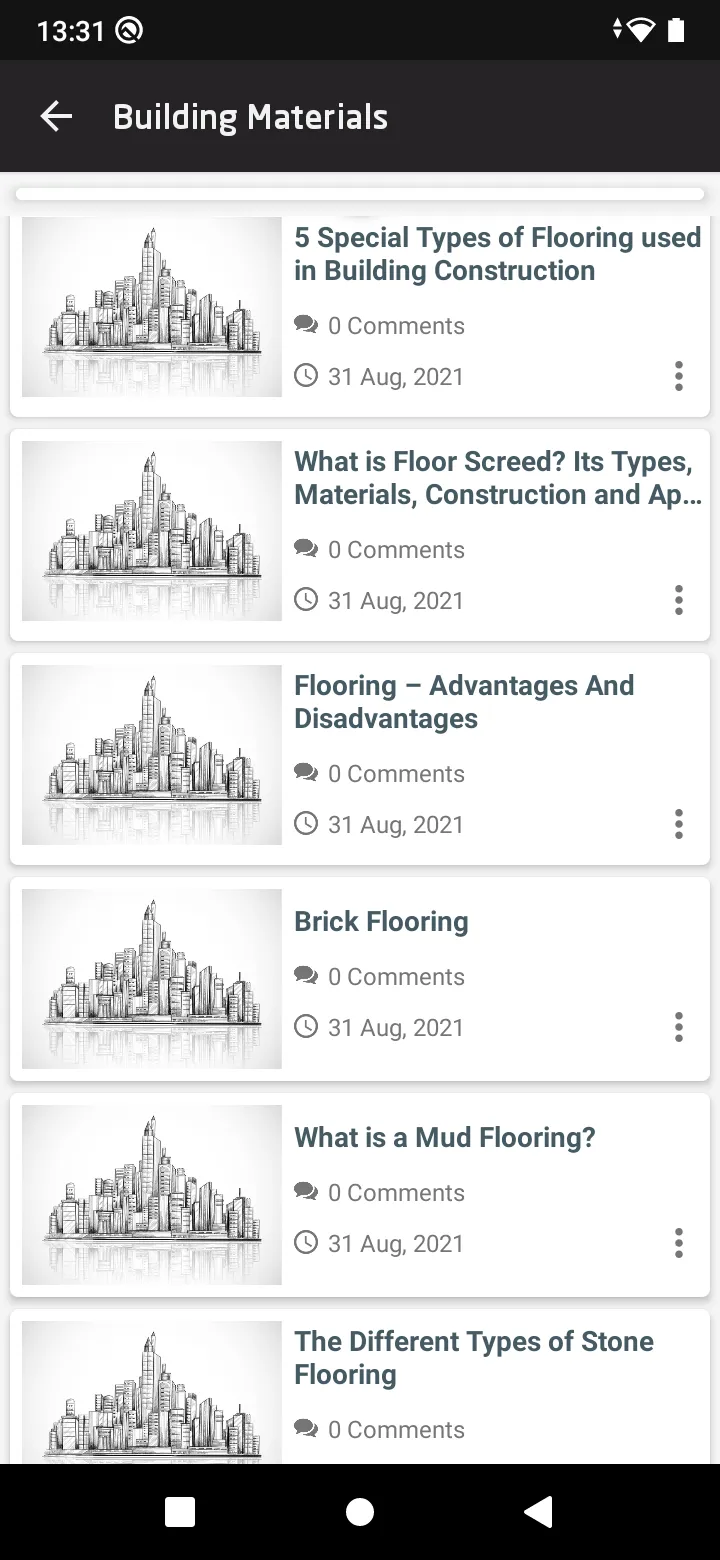The height and width of the screenshot is (1560, 720).
Task: Open overflow menu for Brick Flooring
Action: pos(679,1027)
